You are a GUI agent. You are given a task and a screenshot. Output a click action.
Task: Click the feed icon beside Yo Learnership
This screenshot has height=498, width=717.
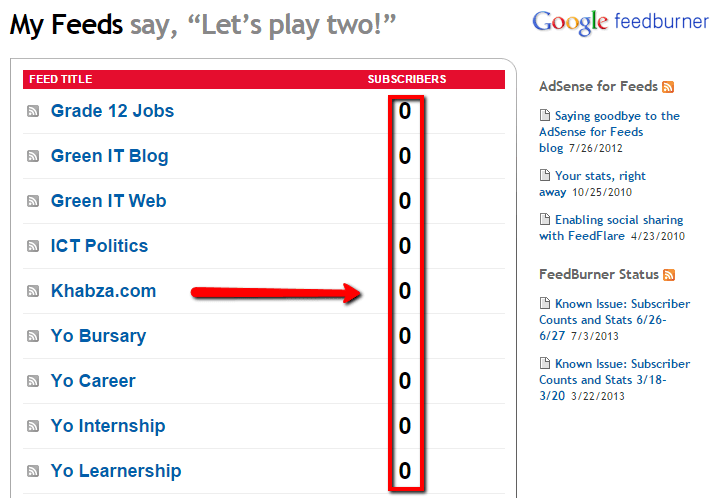[x=33, y=471]
